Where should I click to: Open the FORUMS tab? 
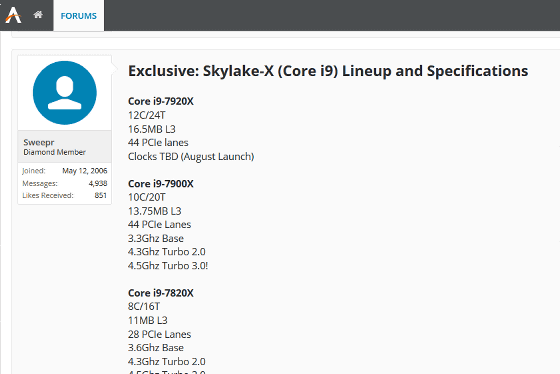79,16
